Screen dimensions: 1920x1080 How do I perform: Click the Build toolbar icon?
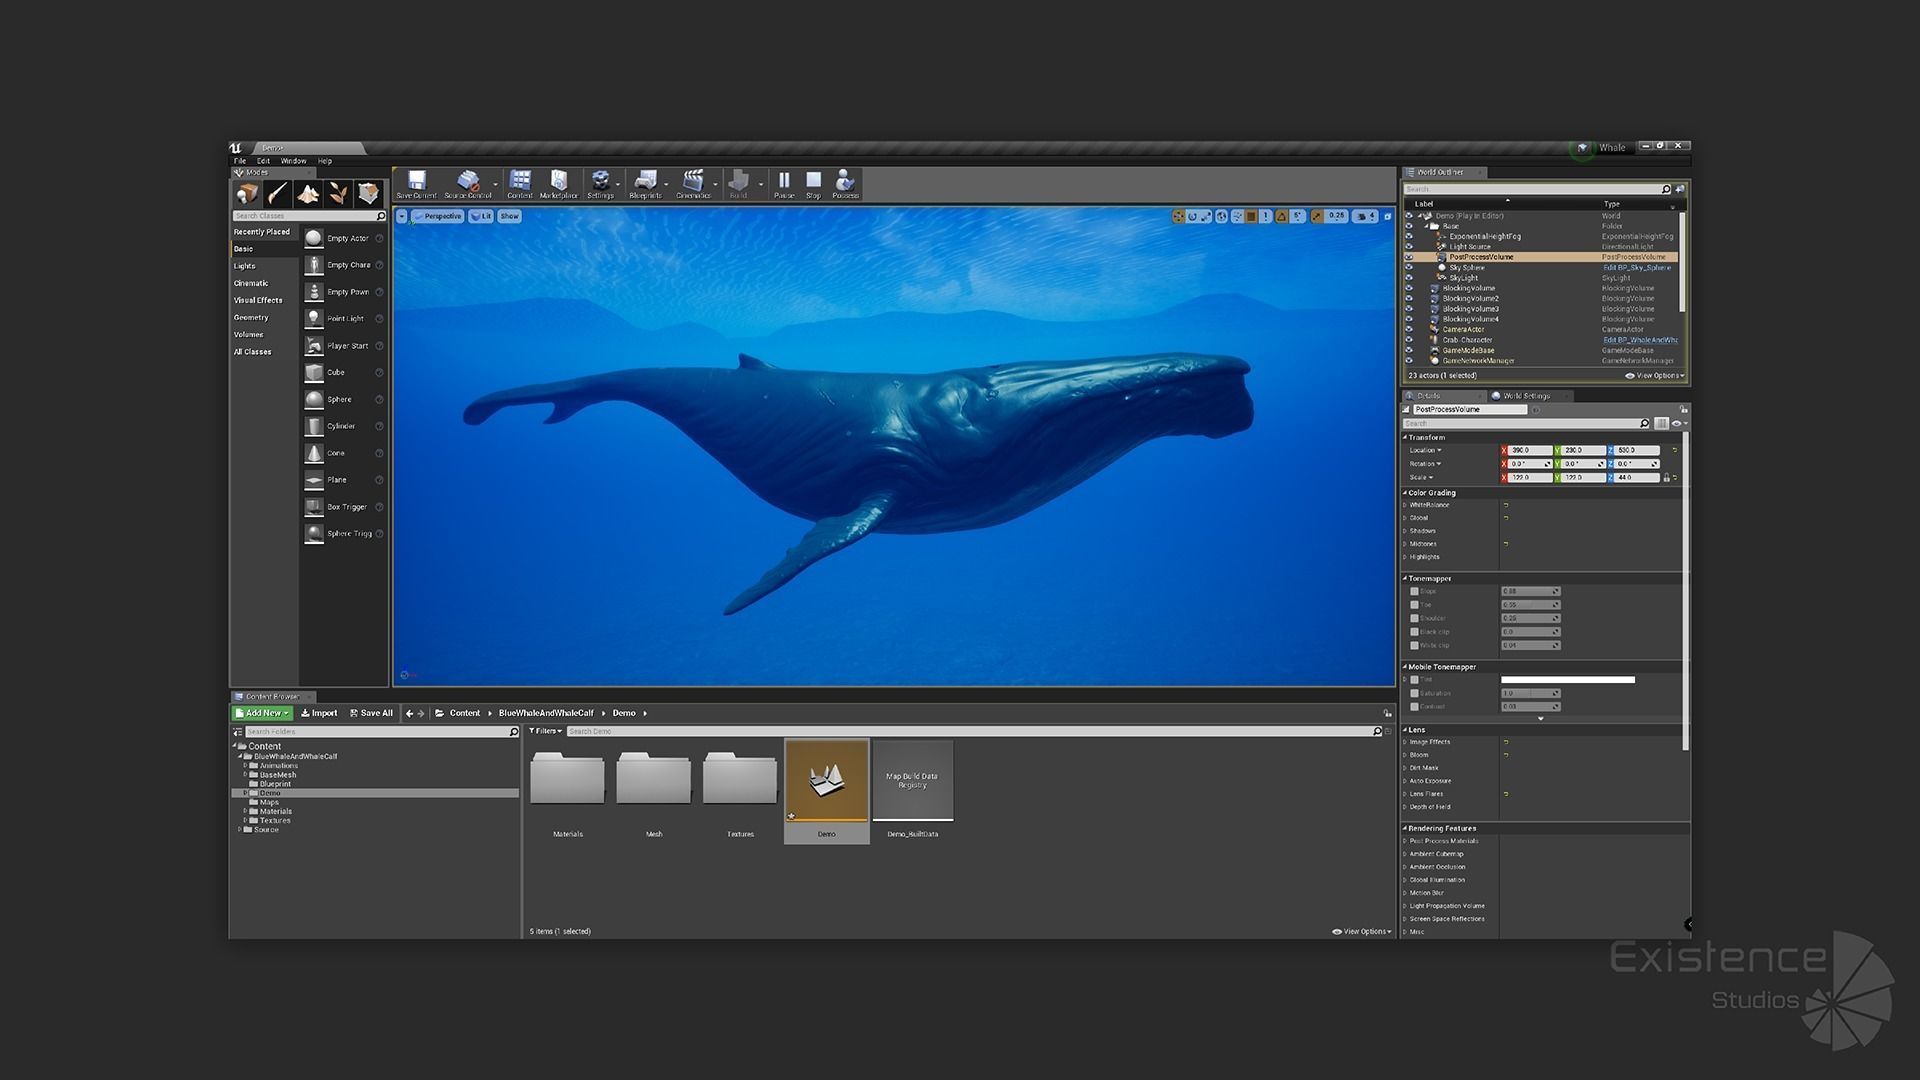pos(738,183)
